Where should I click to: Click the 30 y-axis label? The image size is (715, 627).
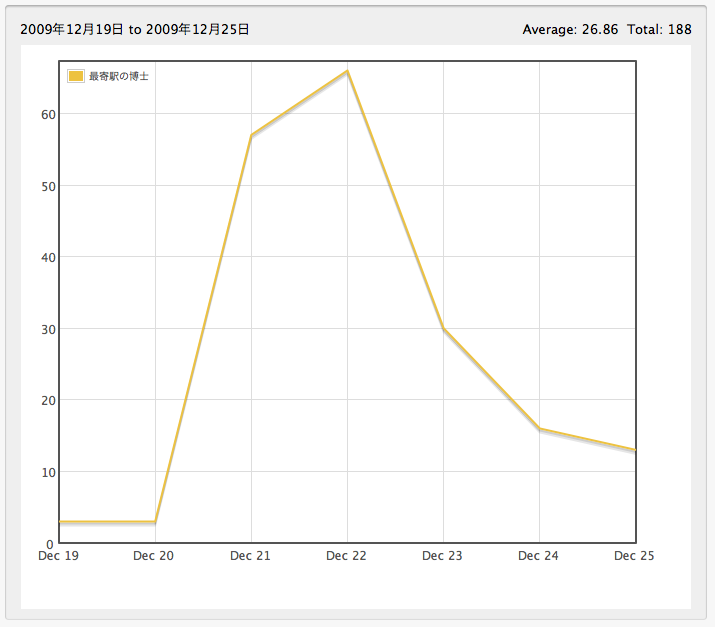click(x=47, y=329)
